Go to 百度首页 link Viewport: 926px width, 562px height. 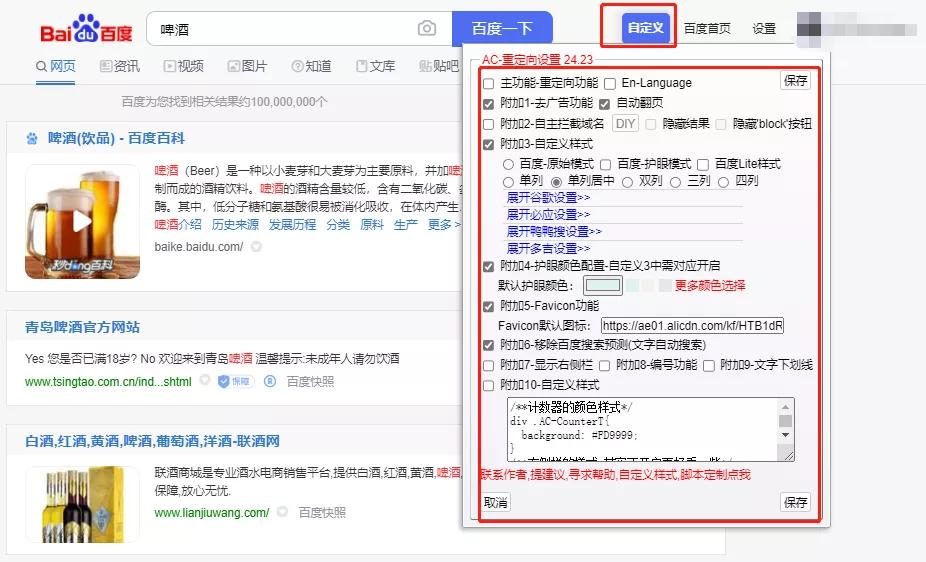(x=707, y=28)
